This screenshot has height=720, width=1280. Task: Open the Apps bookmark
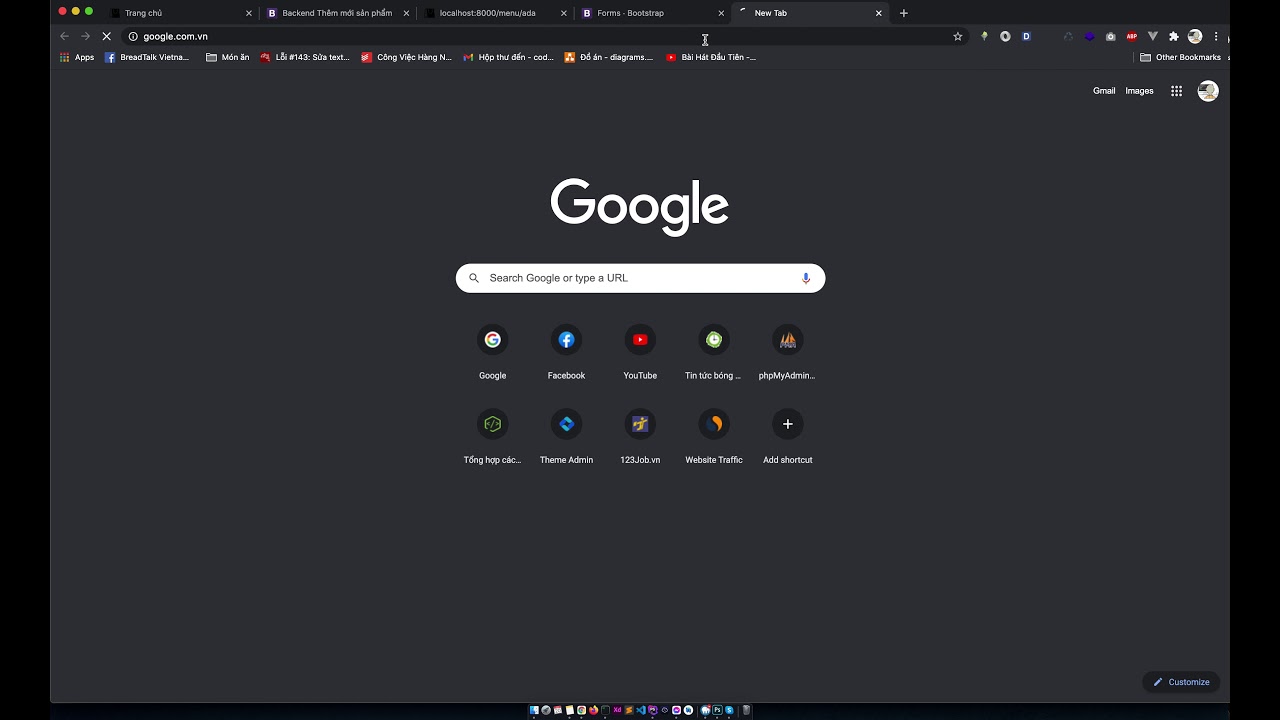click(x=77, y=57)
